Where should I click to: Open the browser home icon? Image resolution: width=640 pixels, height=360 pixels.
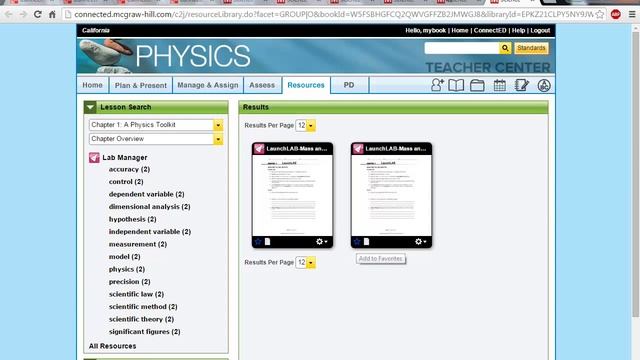coord(52,15)
